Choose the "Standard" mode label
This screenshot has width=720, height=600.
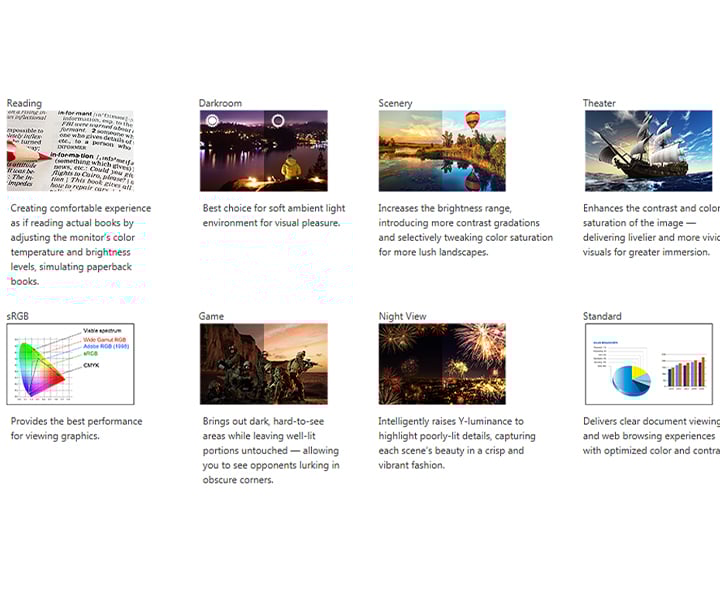pyautogui.click(x=602, y=316)
